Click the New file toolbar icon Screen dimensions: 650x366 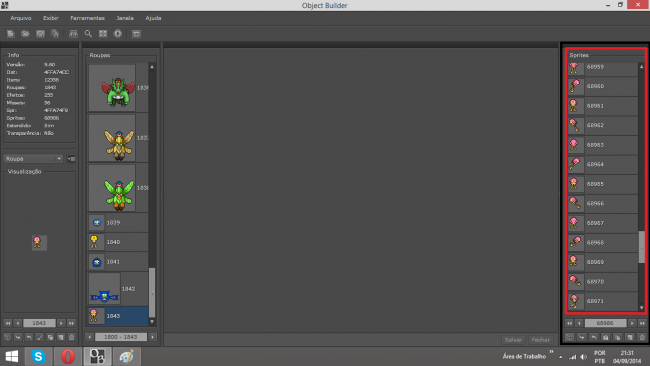10,34
